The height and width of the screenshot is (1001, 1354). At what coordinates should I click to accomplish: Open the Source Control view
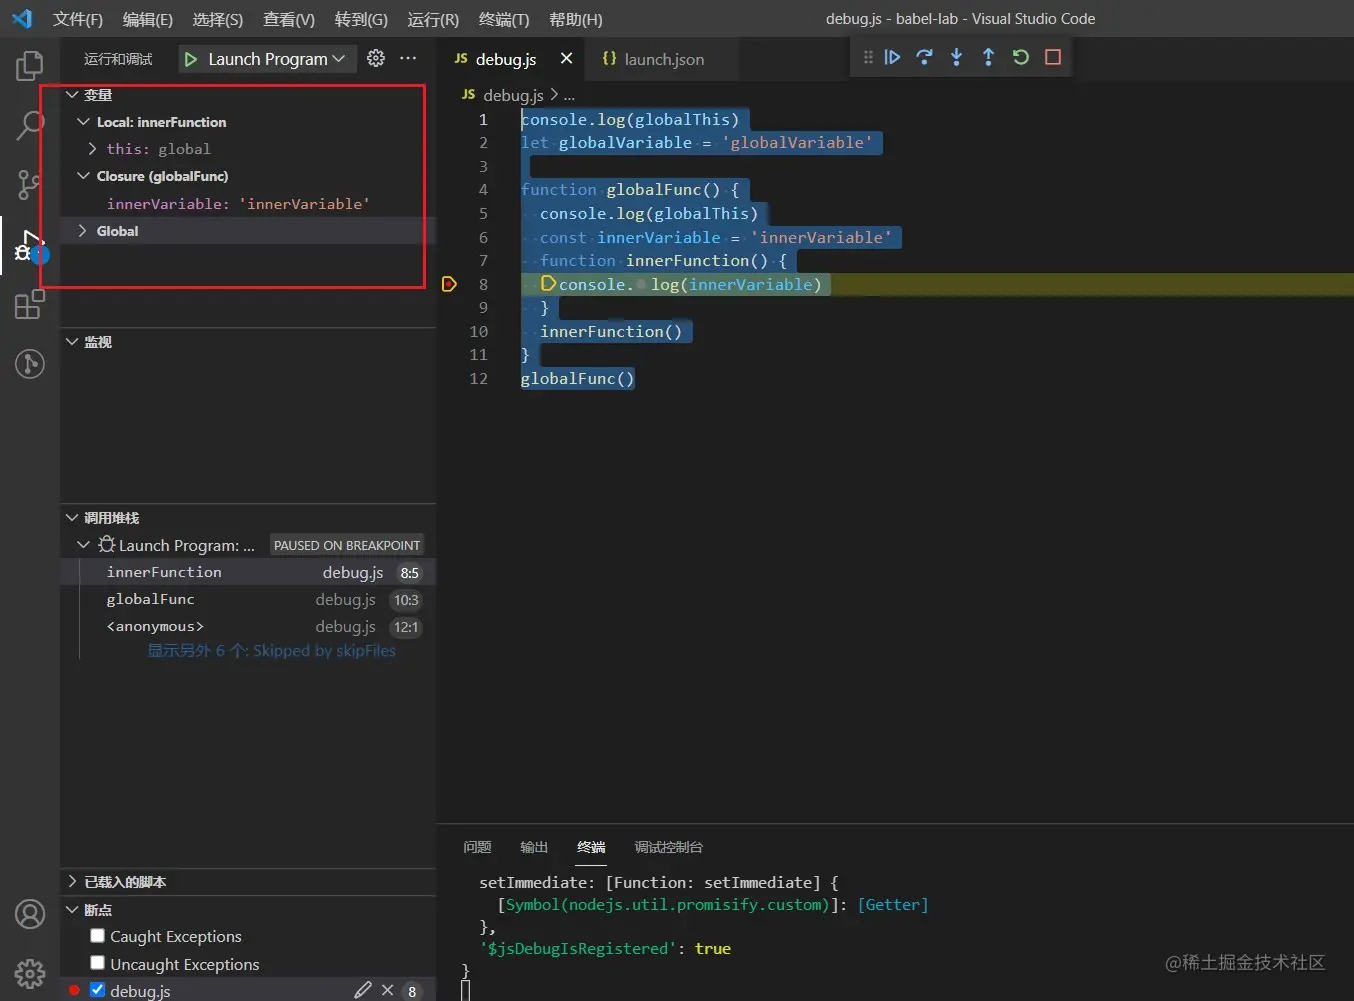pos(30,184)
